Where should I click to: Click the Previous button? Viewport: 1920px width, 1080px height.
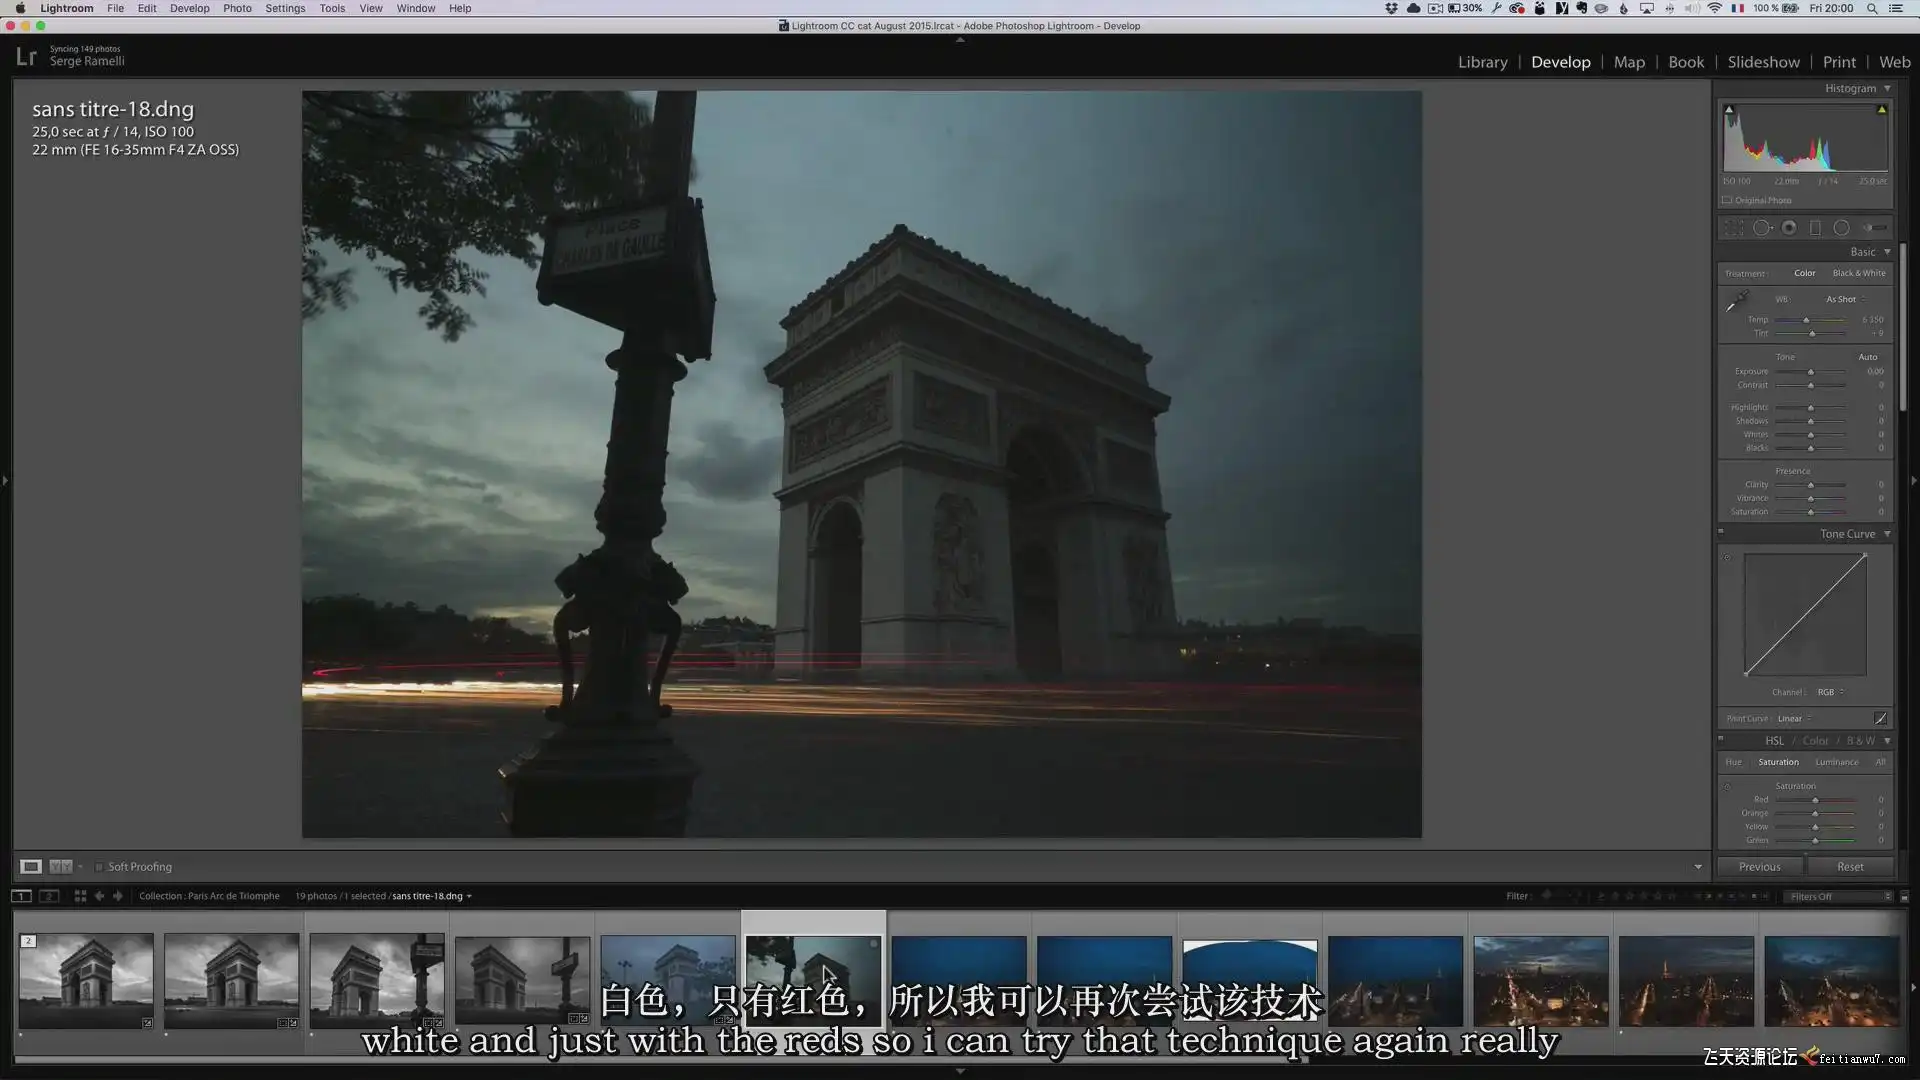point(1760,867)
